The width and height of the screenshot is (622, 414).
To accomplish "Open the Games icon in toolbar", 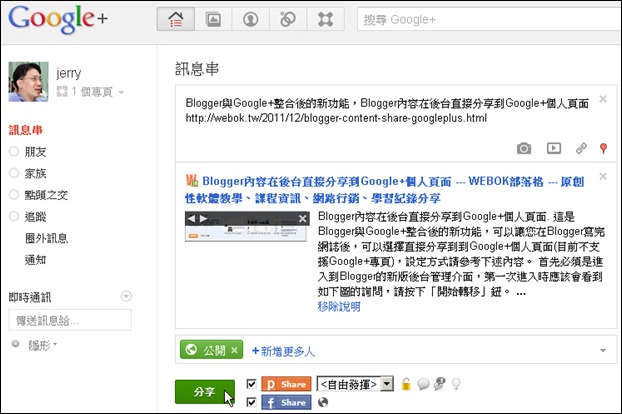I will pyautogui.click(x=325, y=19).
